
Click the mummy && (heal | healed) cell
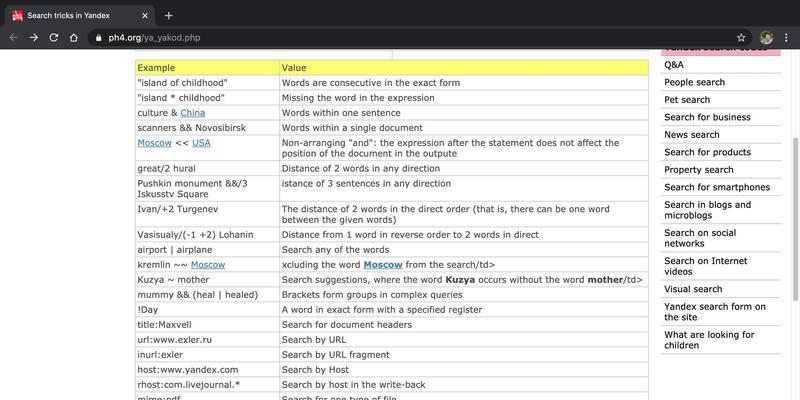tap(208, 295)
